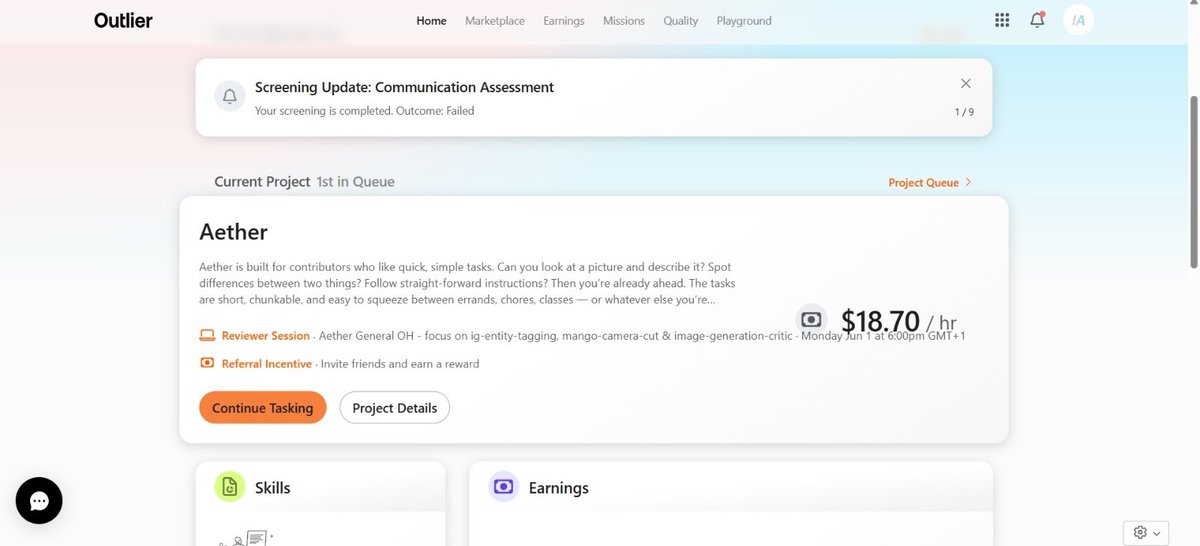This screenshot has height=546, width=1200.
Task: Click the Screening Update: Communication Assessment title
Action: (x=404, y=87)
